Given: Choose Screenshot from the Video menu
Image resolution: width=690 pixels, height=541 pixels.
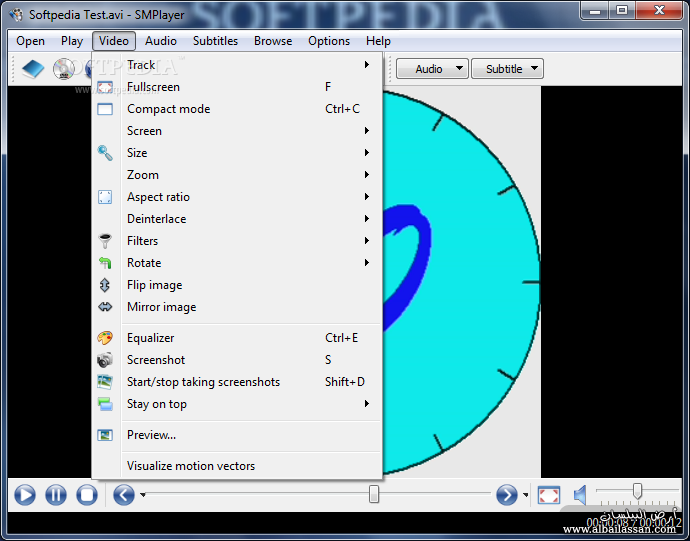Looking at the screenshot, I should 237,360.
